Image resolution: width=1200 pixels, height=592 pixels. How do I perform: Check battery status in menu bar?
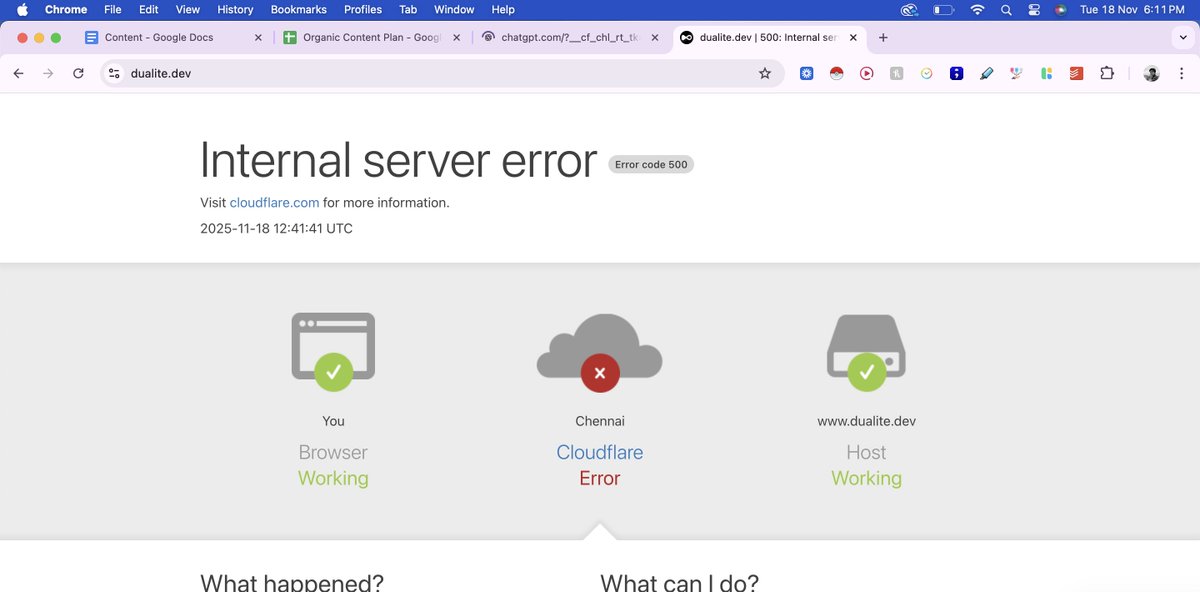coord(943,9)
